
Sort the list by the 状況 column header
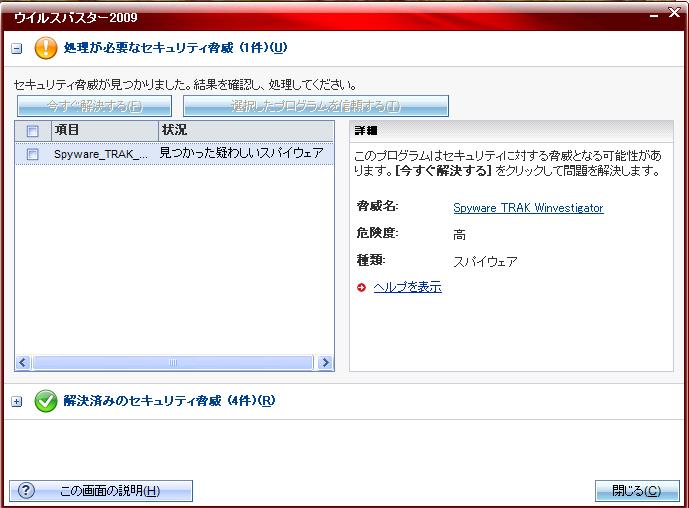coord(246,131)
